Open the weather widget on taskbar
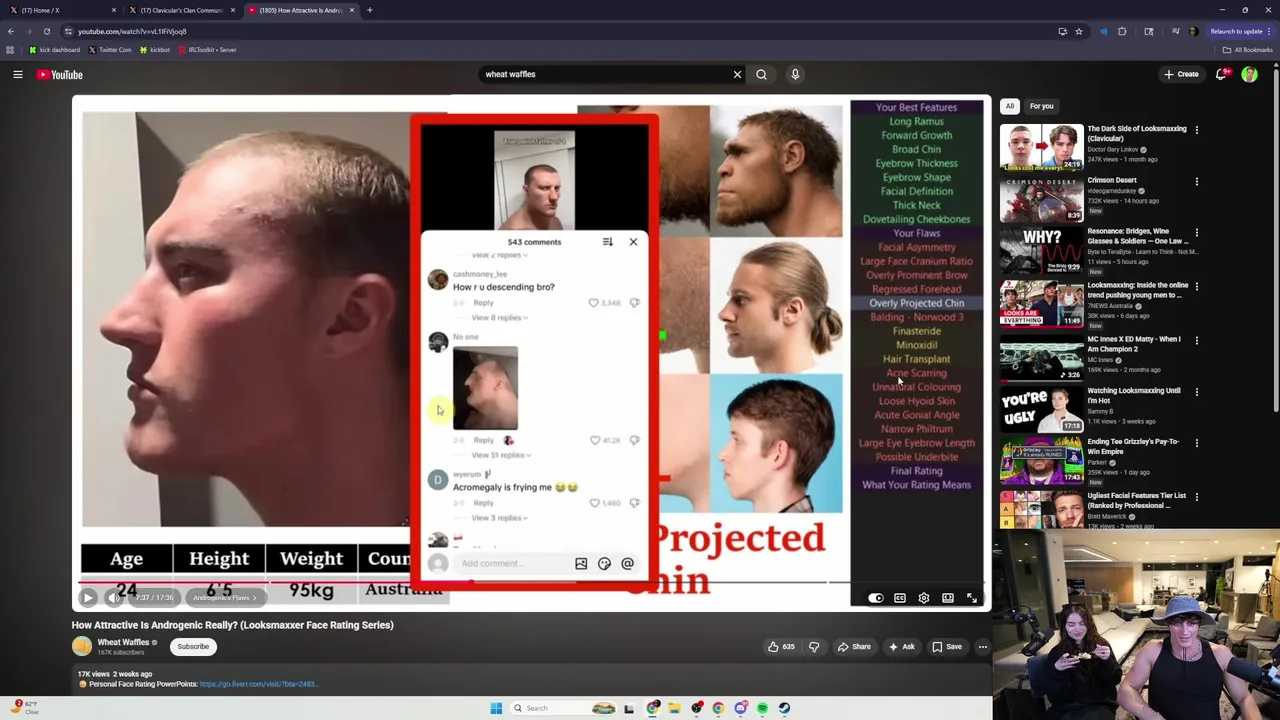 tap(26, 708)
